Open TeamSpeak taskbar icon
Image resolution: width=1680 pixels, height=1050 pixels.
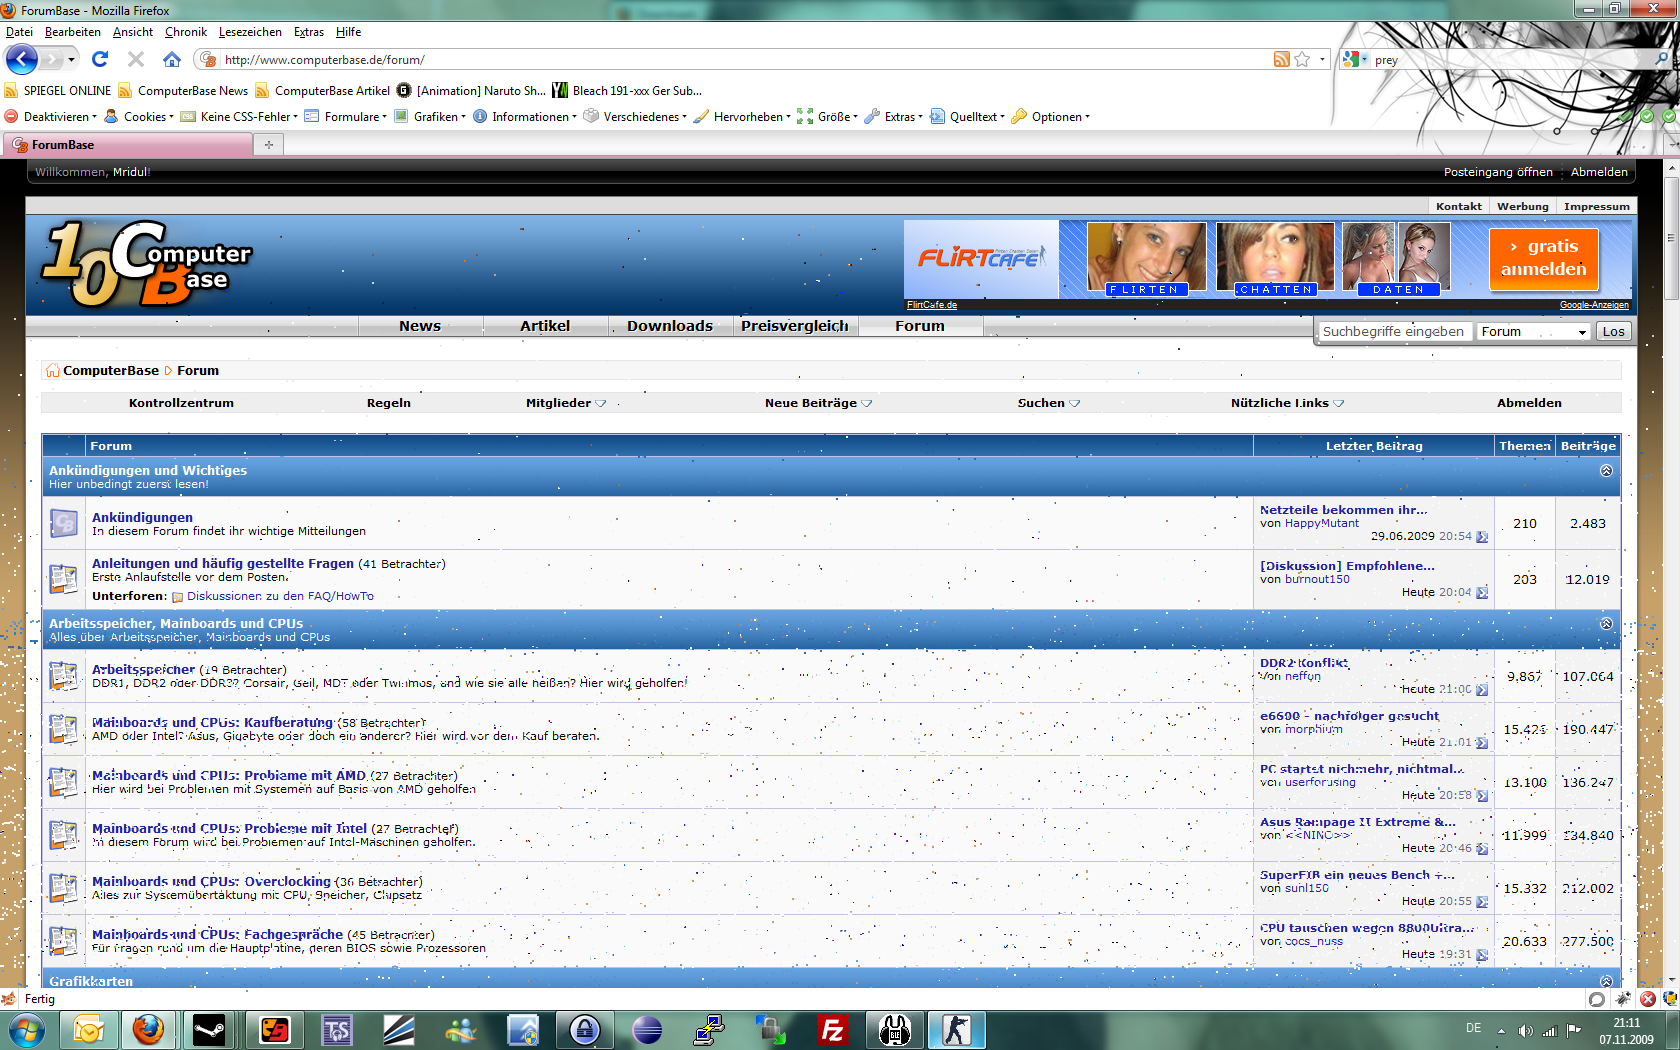coord(337,1030)
